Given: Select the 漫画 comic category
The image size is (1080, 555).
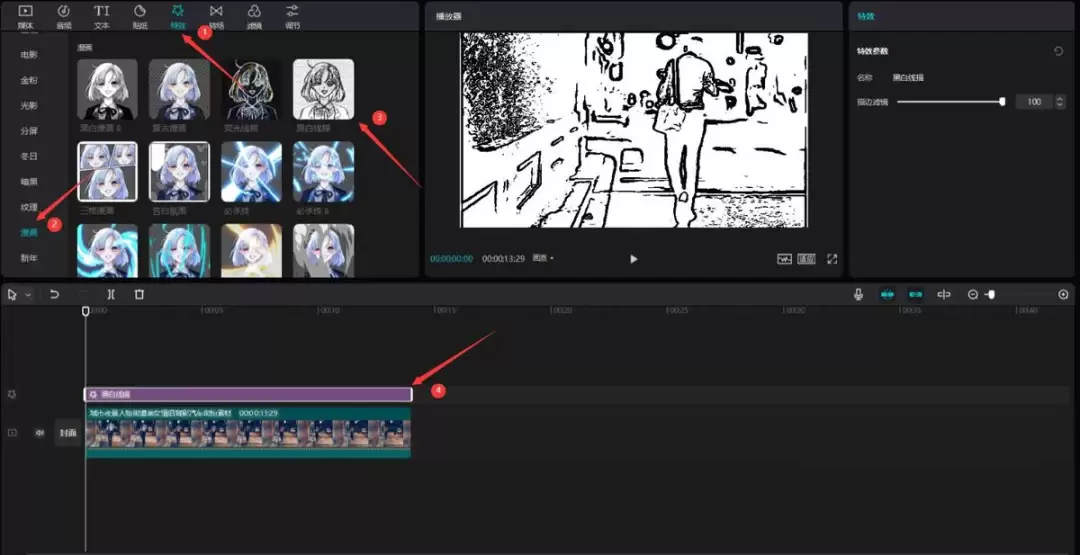Looking at the screenshot, I should pyautogui.click(x=29, y=233).
